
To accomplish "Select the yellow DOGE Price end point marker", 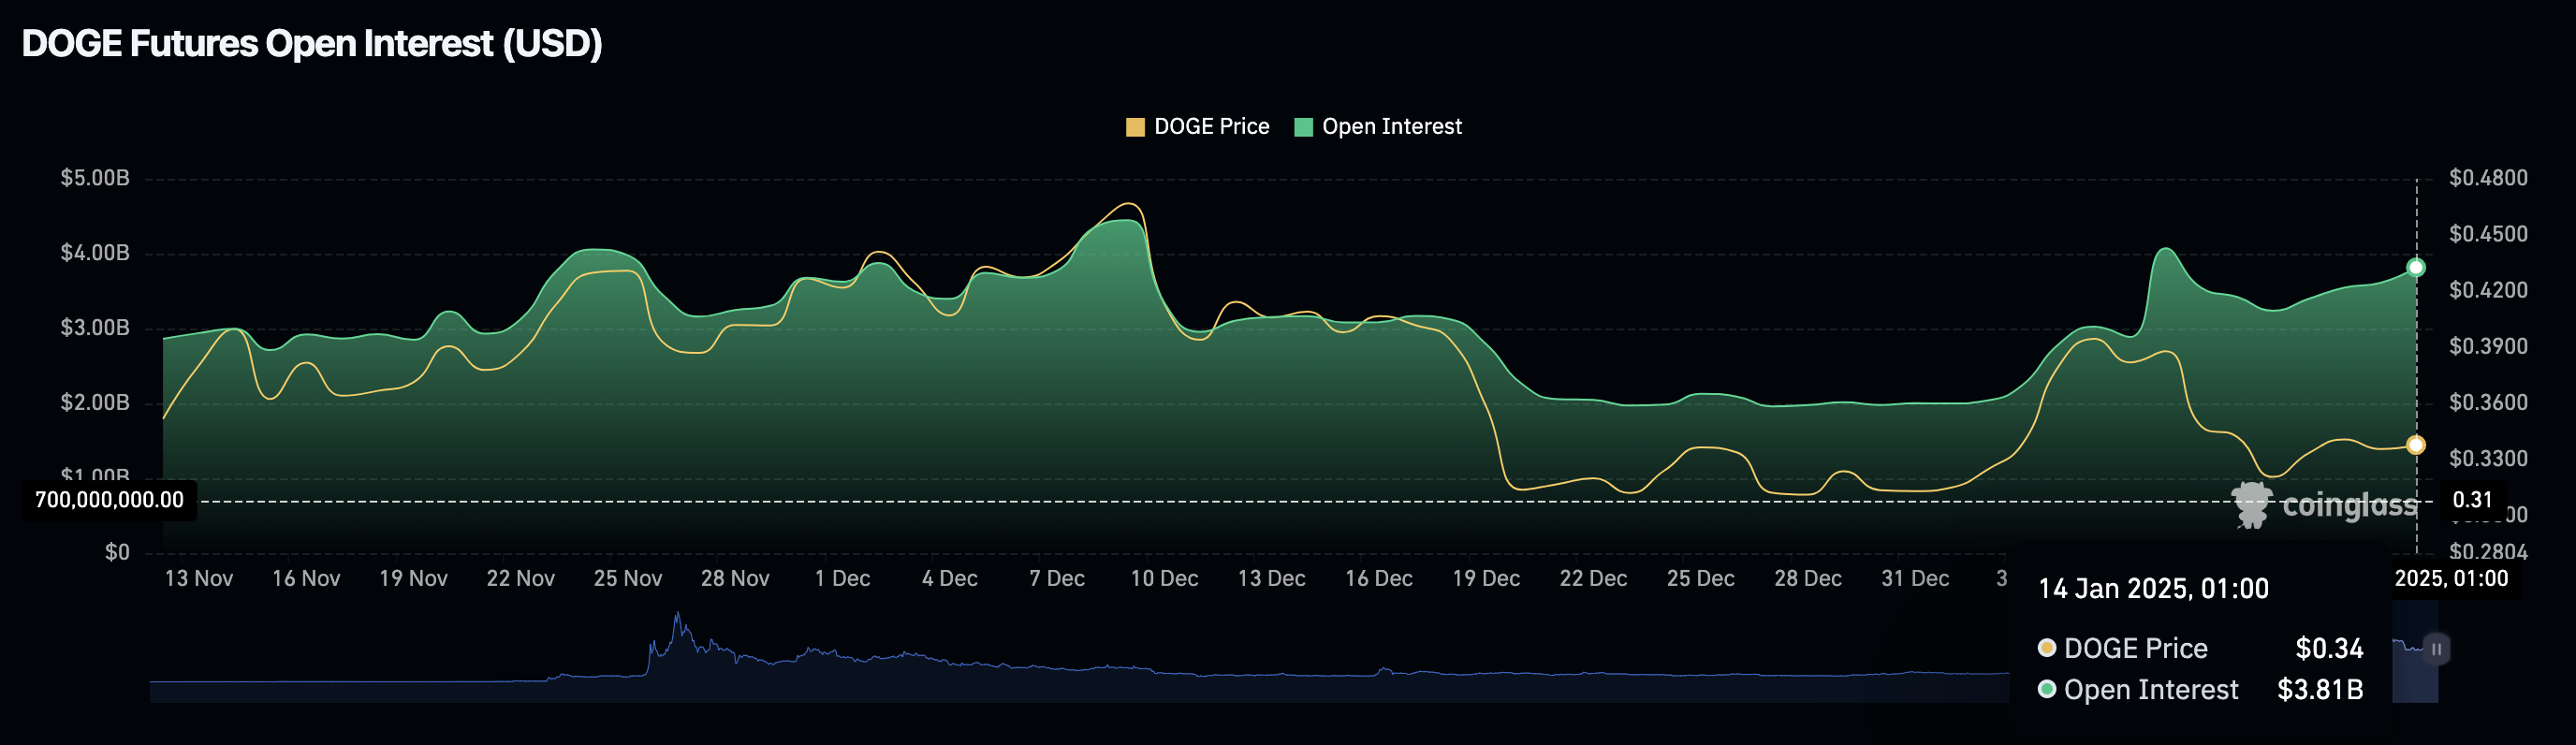I will pos(2416,445).
